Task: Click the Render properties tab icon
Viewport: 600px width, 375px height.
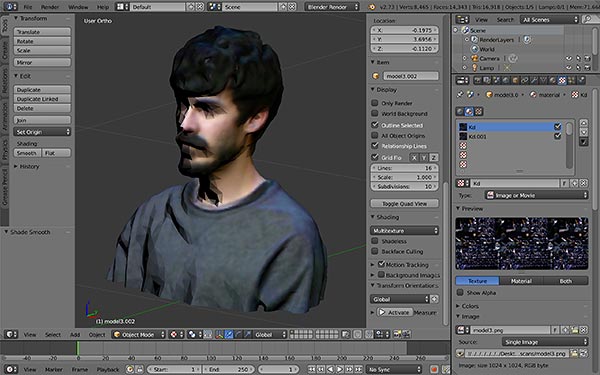Action: 478,80
